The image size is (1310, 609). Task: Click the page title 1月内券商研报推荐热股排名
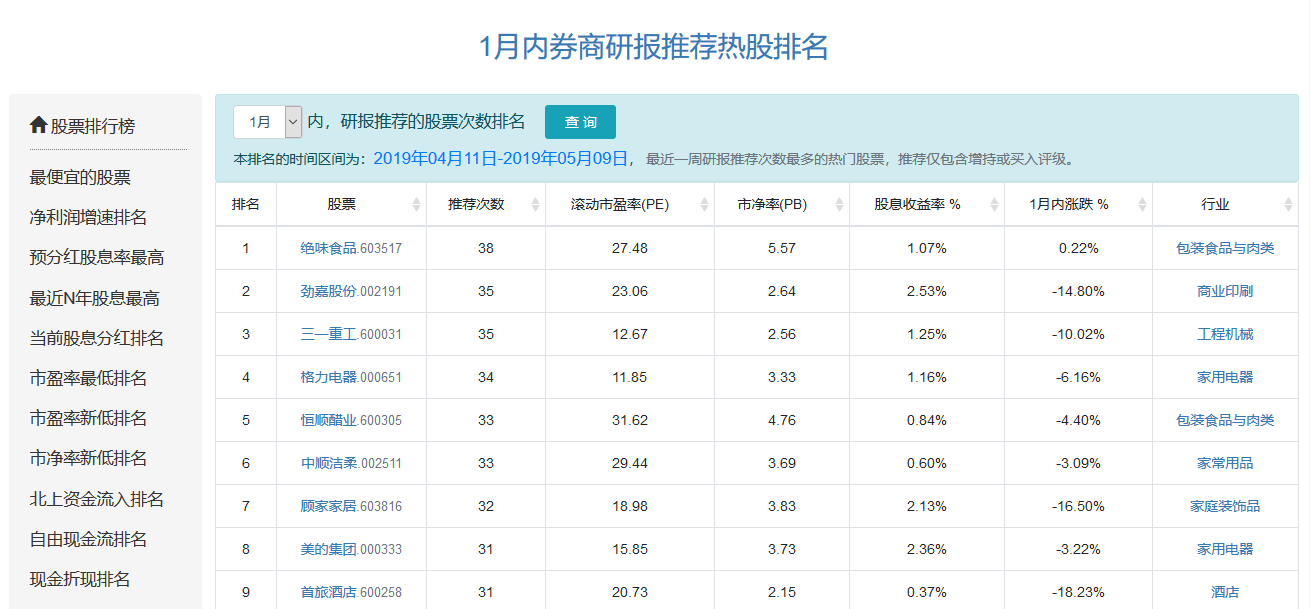coord(654,46)
